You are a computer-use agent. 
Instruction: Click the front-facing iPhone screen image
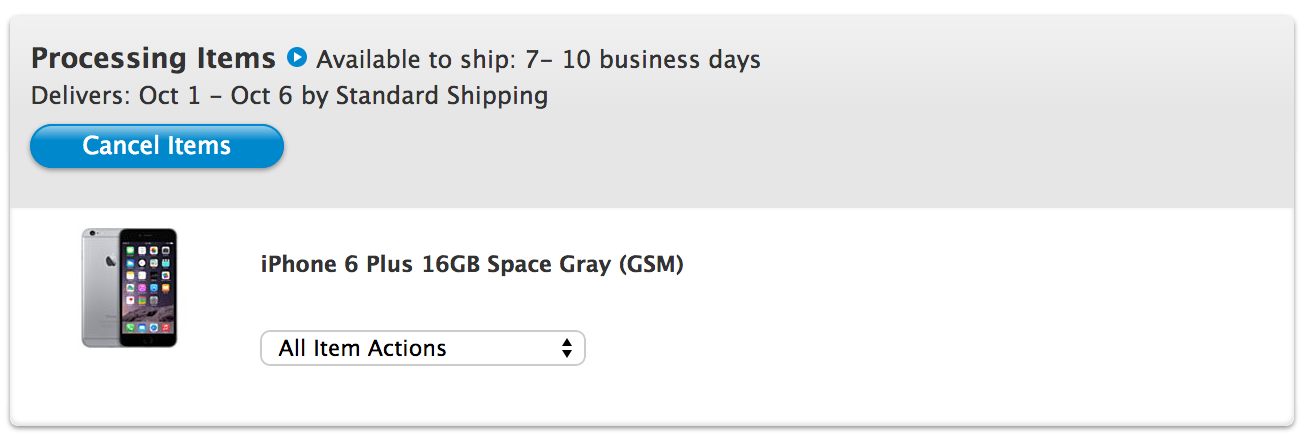[x=147, y=288]
